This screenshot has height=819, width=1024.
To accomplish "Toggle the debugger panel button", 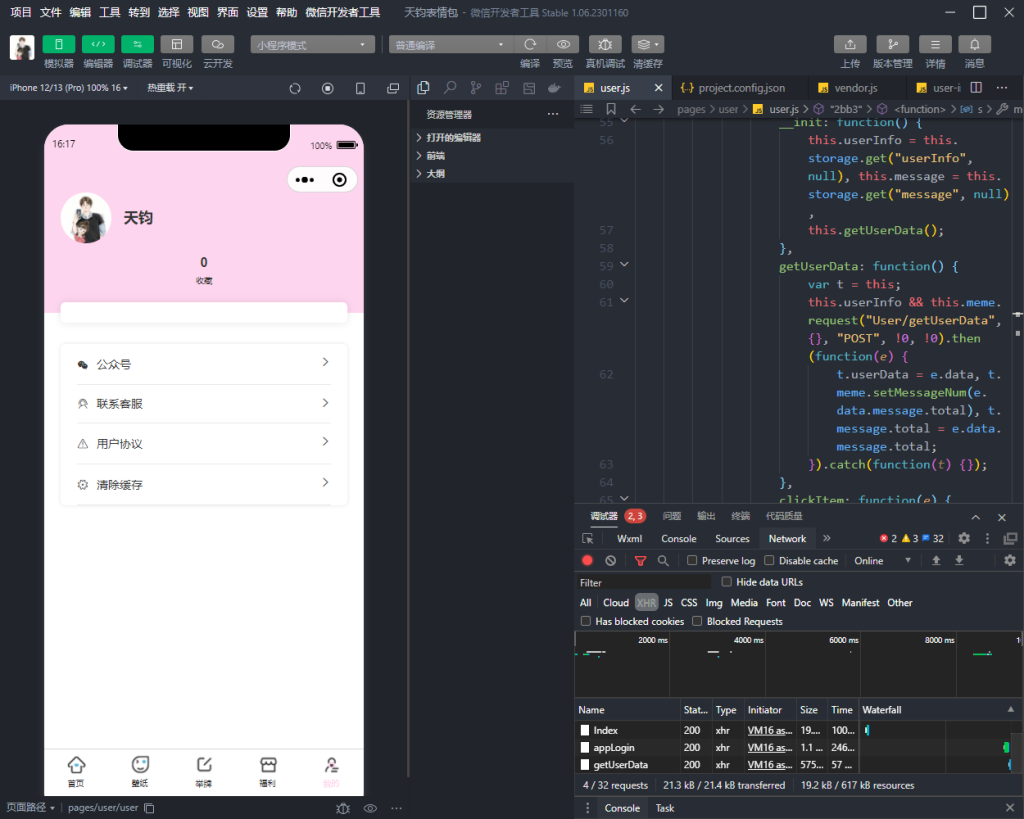I will [x=137, y=44].
